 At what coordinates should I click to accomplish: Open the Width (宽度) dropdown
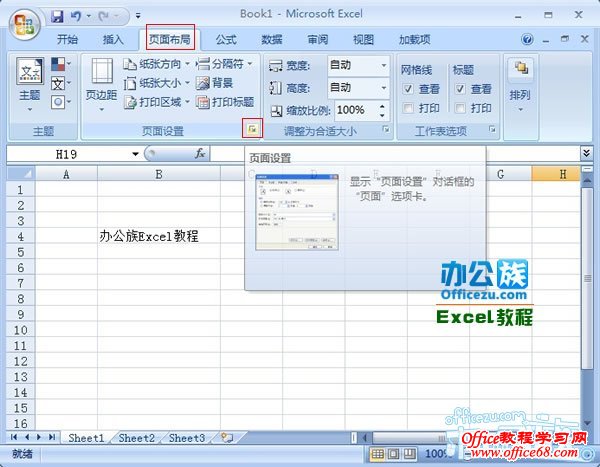383,65
